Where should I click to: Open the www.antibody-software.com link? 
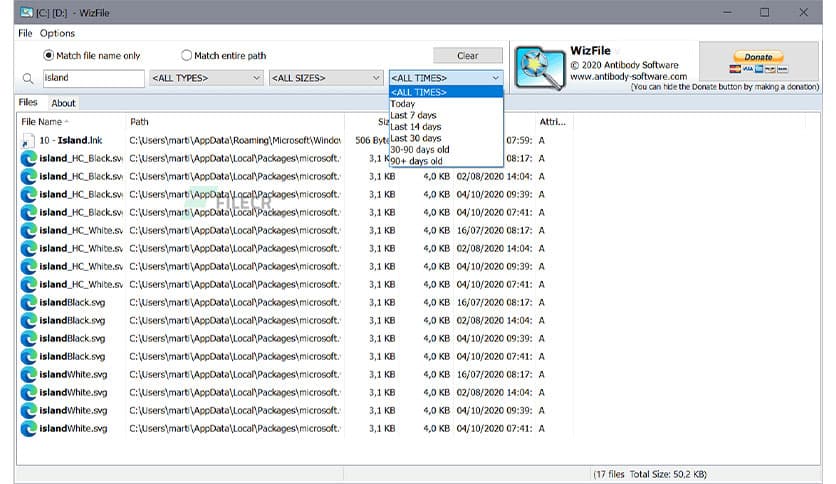629,76
